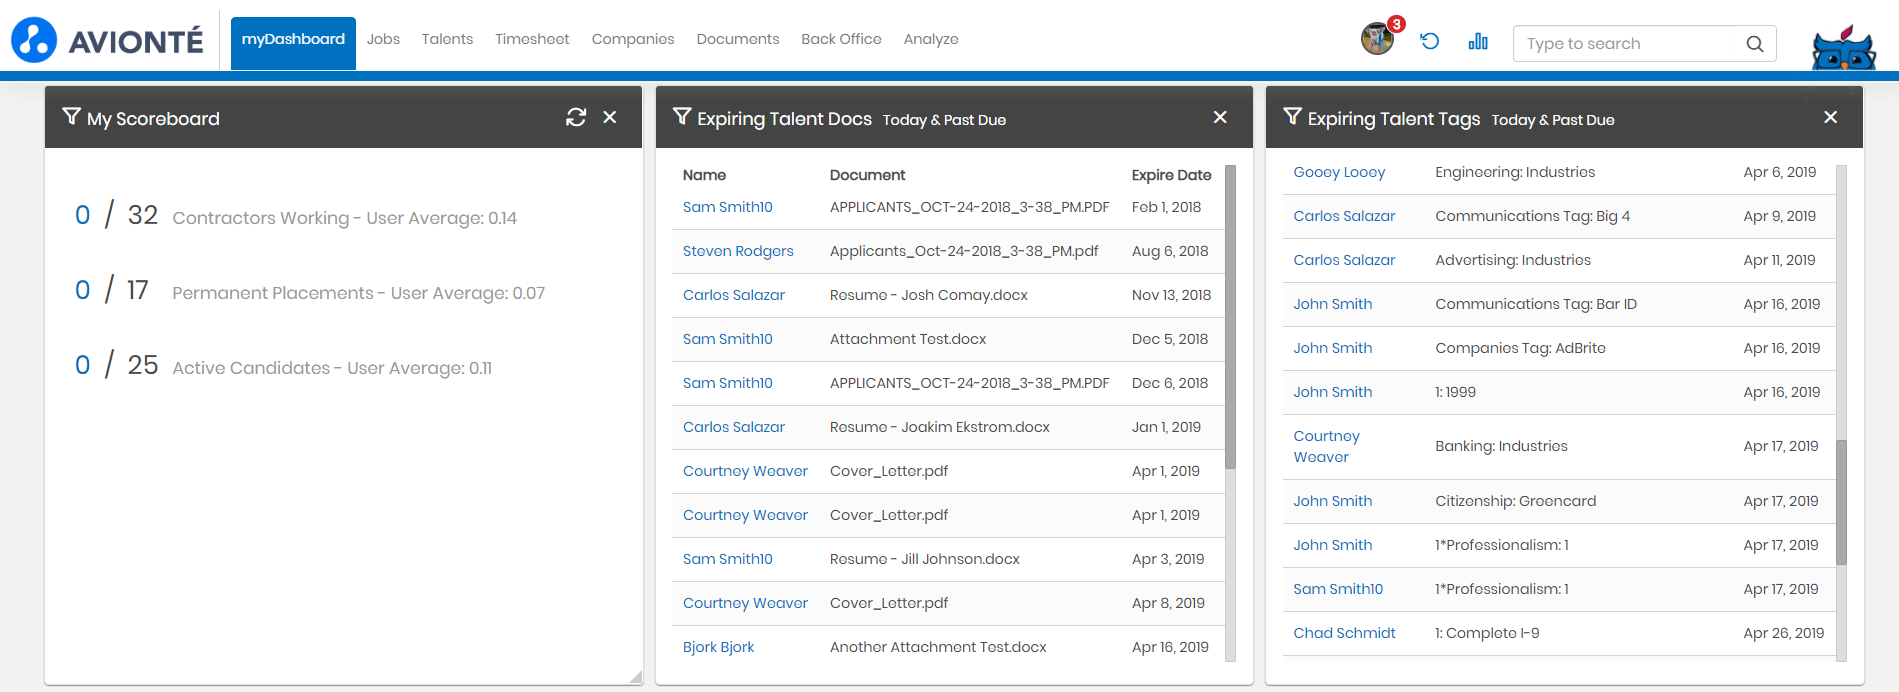The width and height of the screenshot is (1899, 692).
Task: Click the owl mascot user icon
Action: (1843, 47)
